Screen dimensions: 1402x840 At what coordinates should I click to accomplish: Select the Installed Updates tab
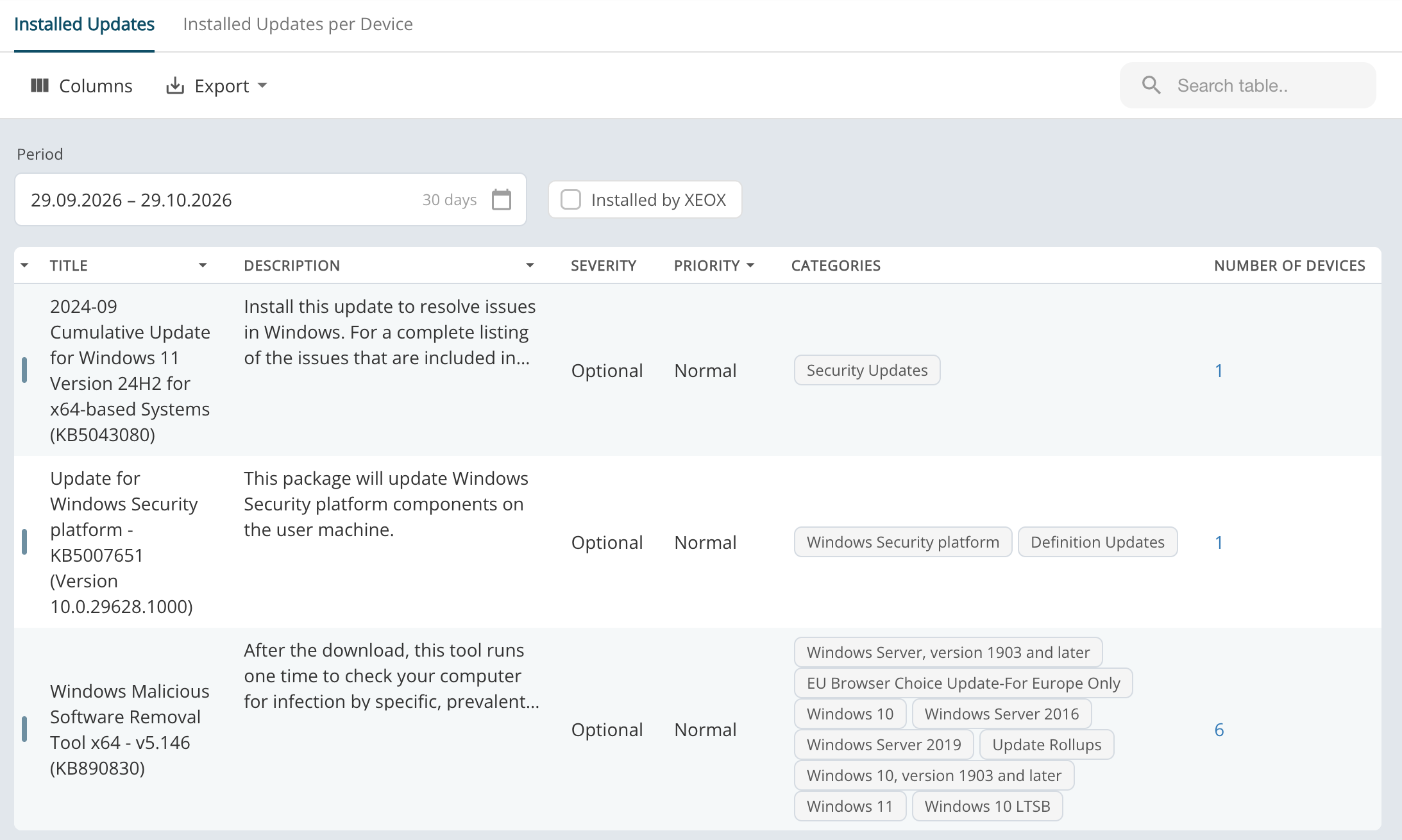pos(84,24)
